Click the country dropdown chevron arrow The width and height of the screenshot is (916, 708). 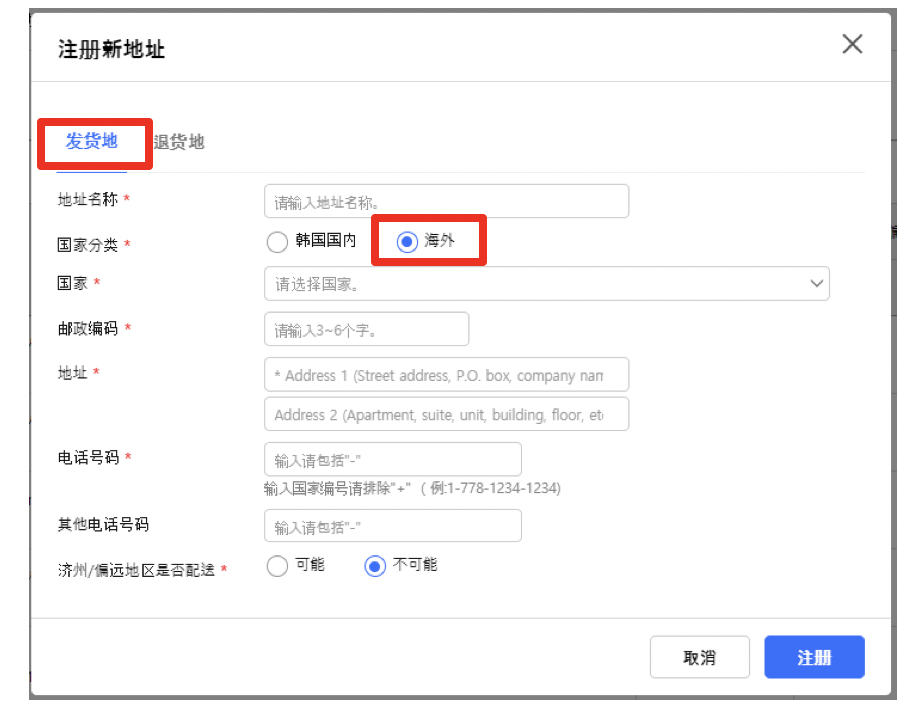coord(817,284)
